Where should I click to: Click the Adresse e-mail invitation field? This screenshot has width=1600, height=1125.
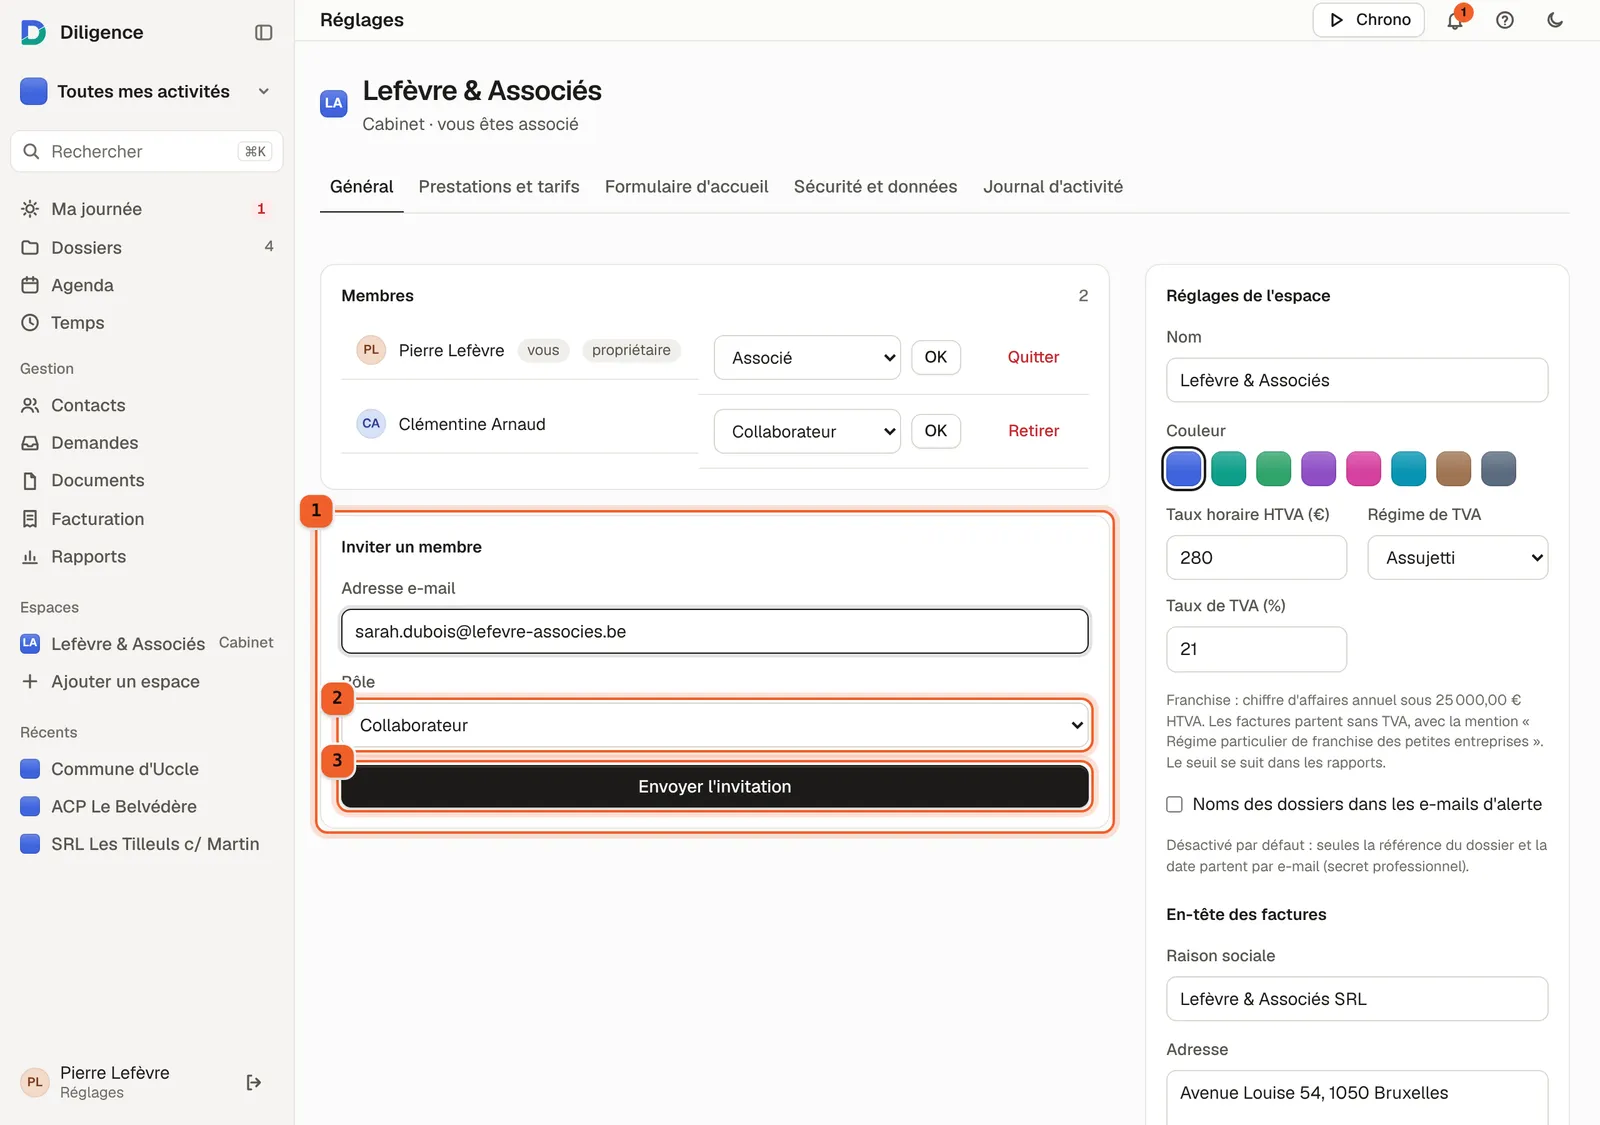pyautogui.click(x=715, y=631)
